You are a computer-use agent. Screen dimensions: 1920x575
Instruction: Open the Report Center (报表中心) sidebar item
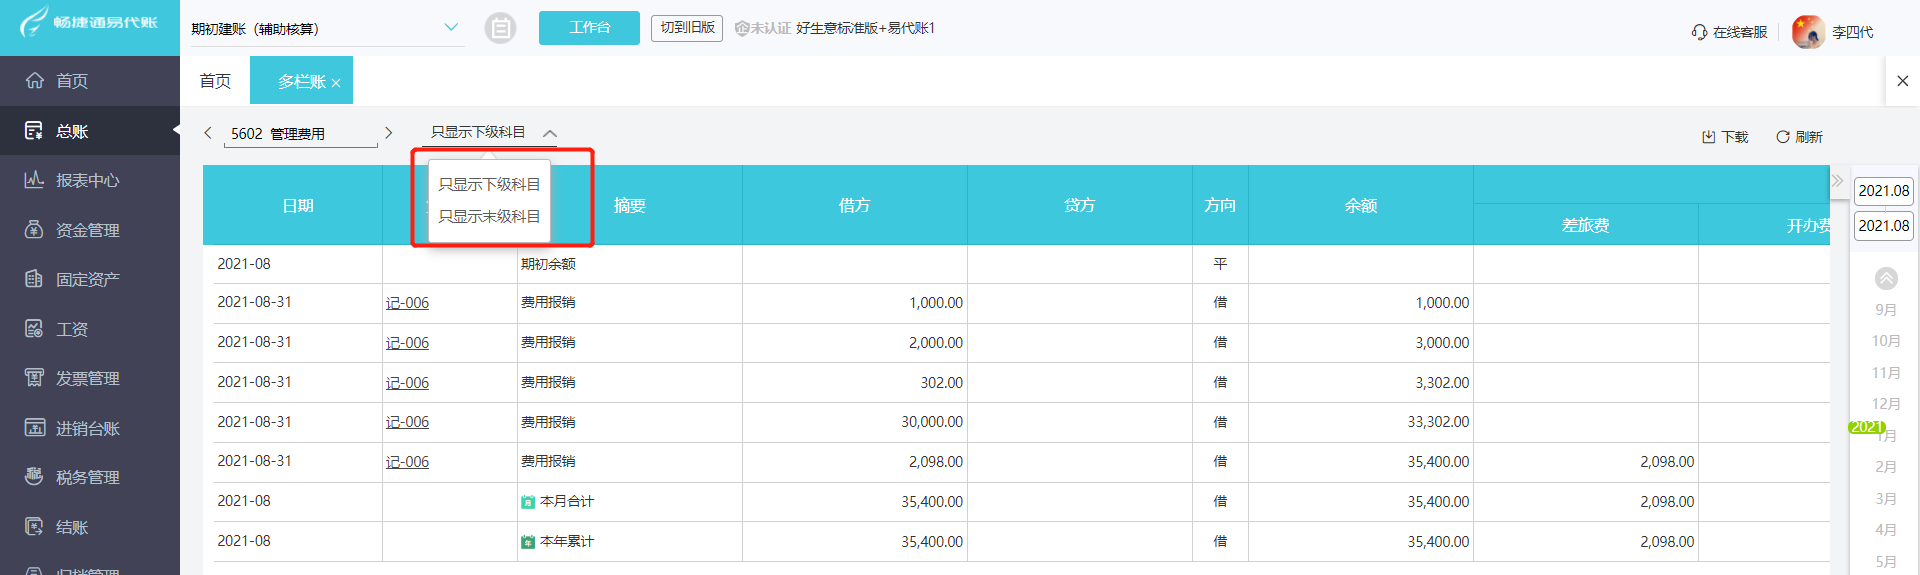(87, 181)
